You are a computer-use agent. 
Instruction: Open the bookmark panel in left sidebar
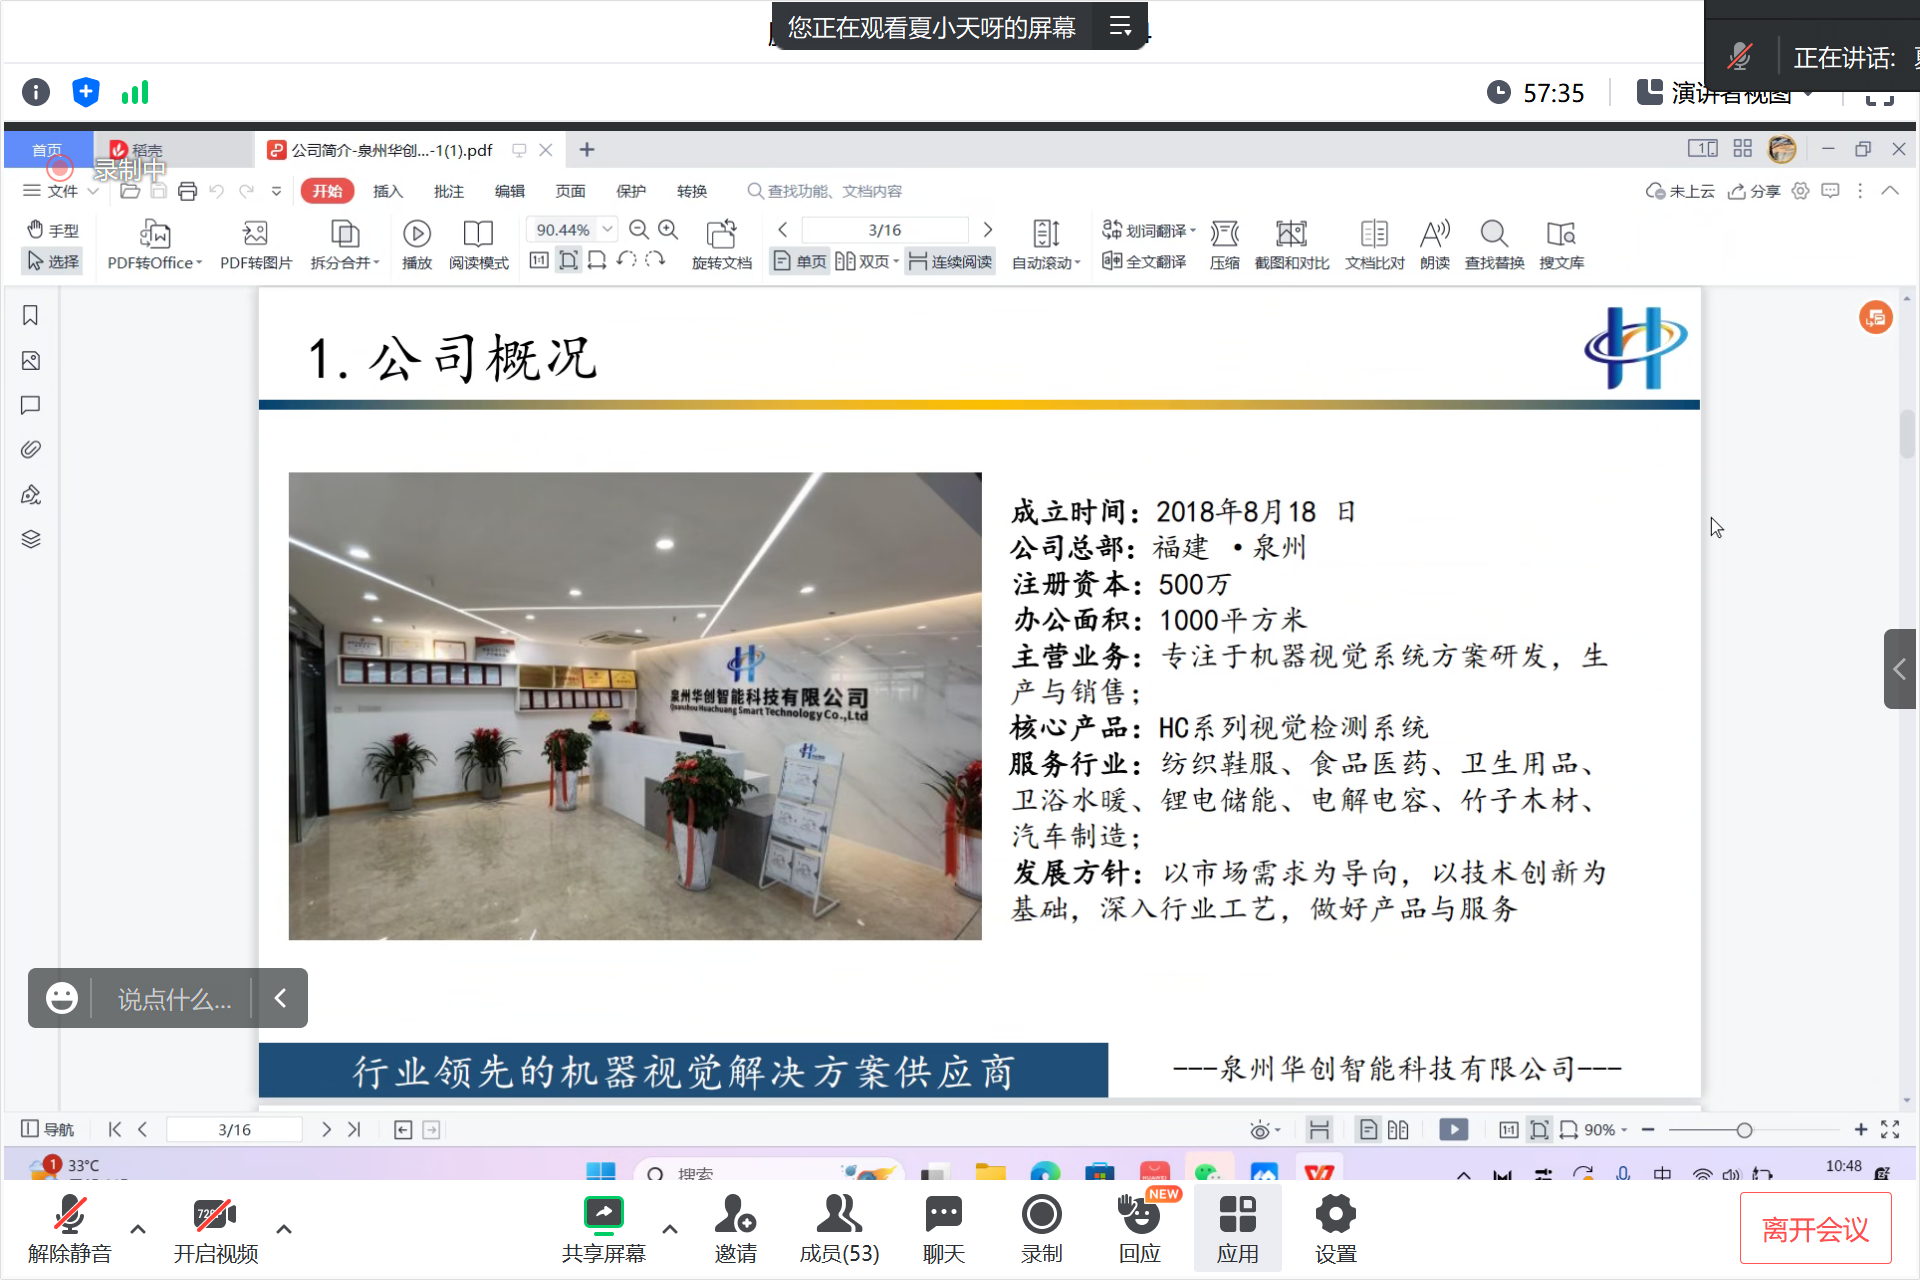(x=30, y=316)
